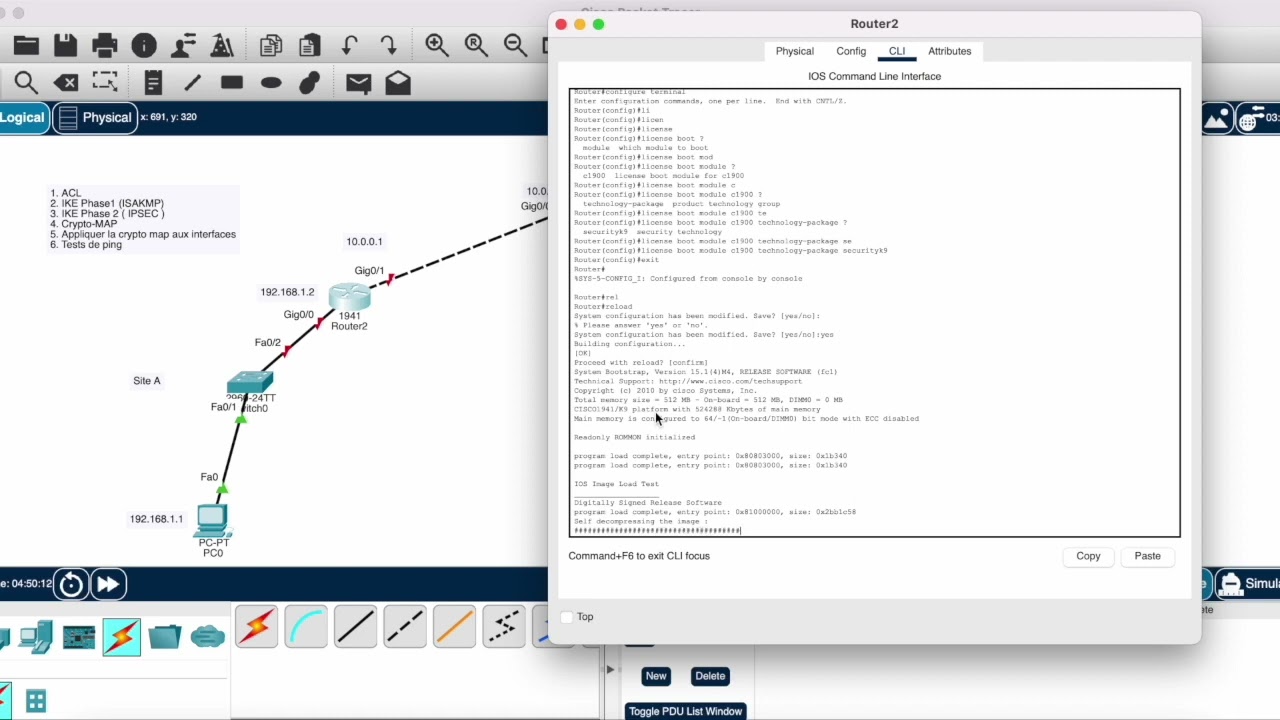Pick the automatic connection type lightning cable

point(256,627)
